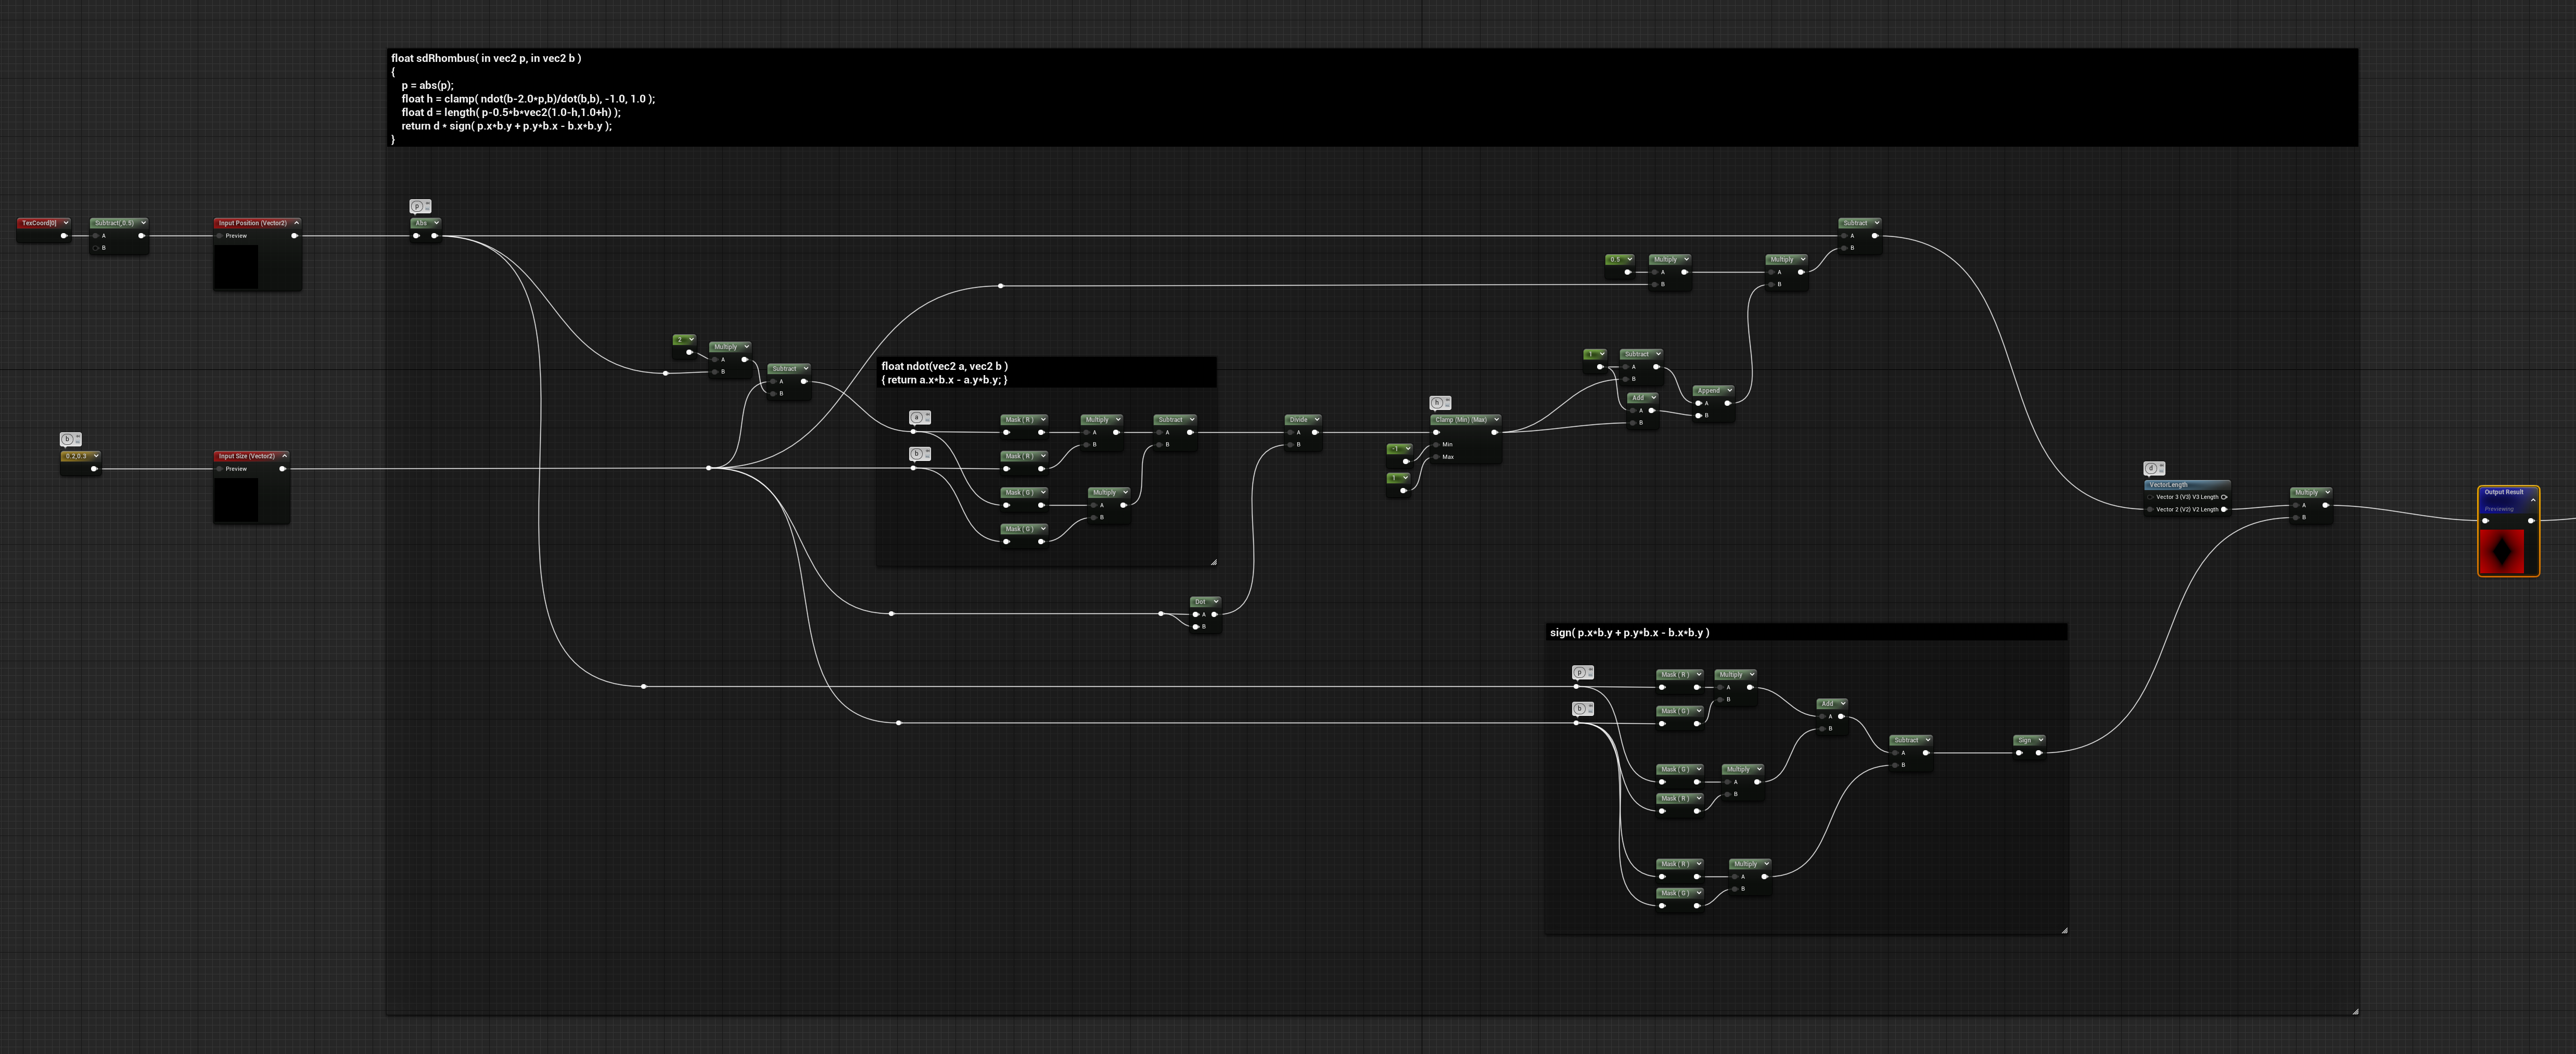The width and height of the screenshot is (2576, 1054).
Task: Click the sdRhombus comment box resize handle
Action: 2355,1011
